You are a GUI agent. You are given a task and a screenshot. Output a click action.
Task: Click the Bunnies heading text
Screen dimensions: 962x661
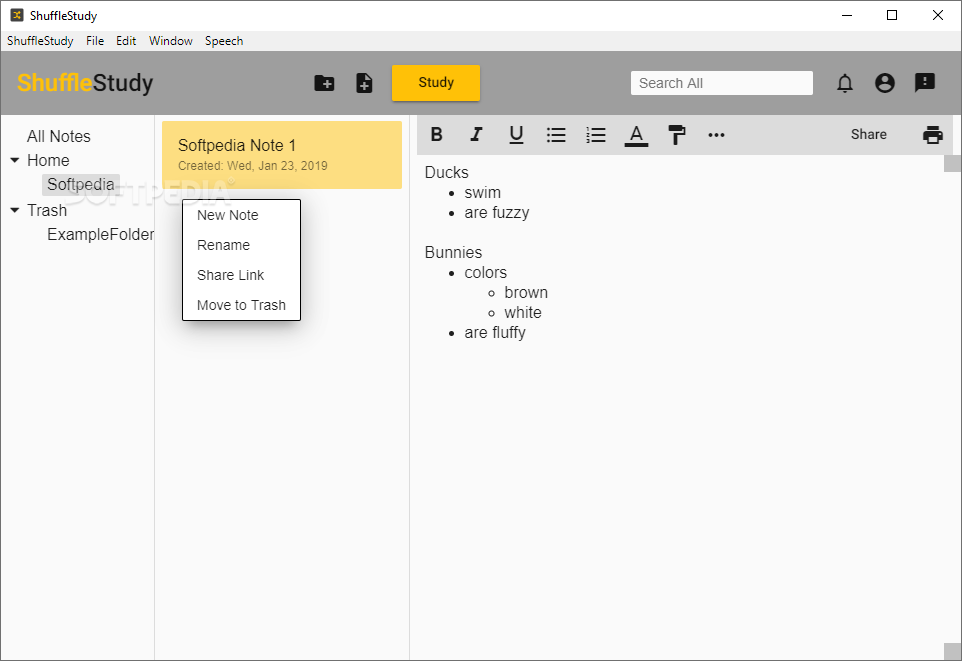tap(453, 252)
